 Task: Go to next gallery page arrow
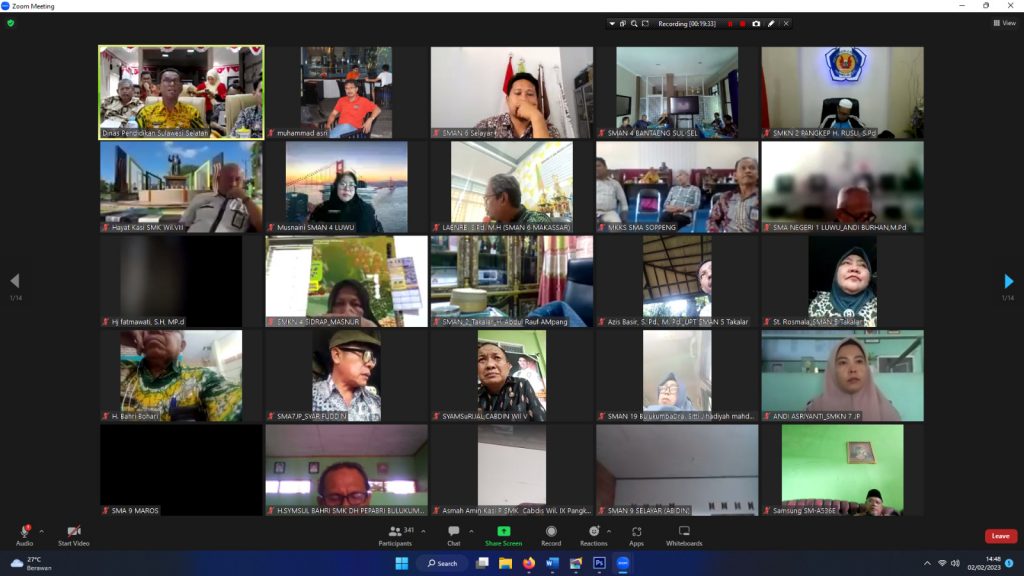(1008, 282)
